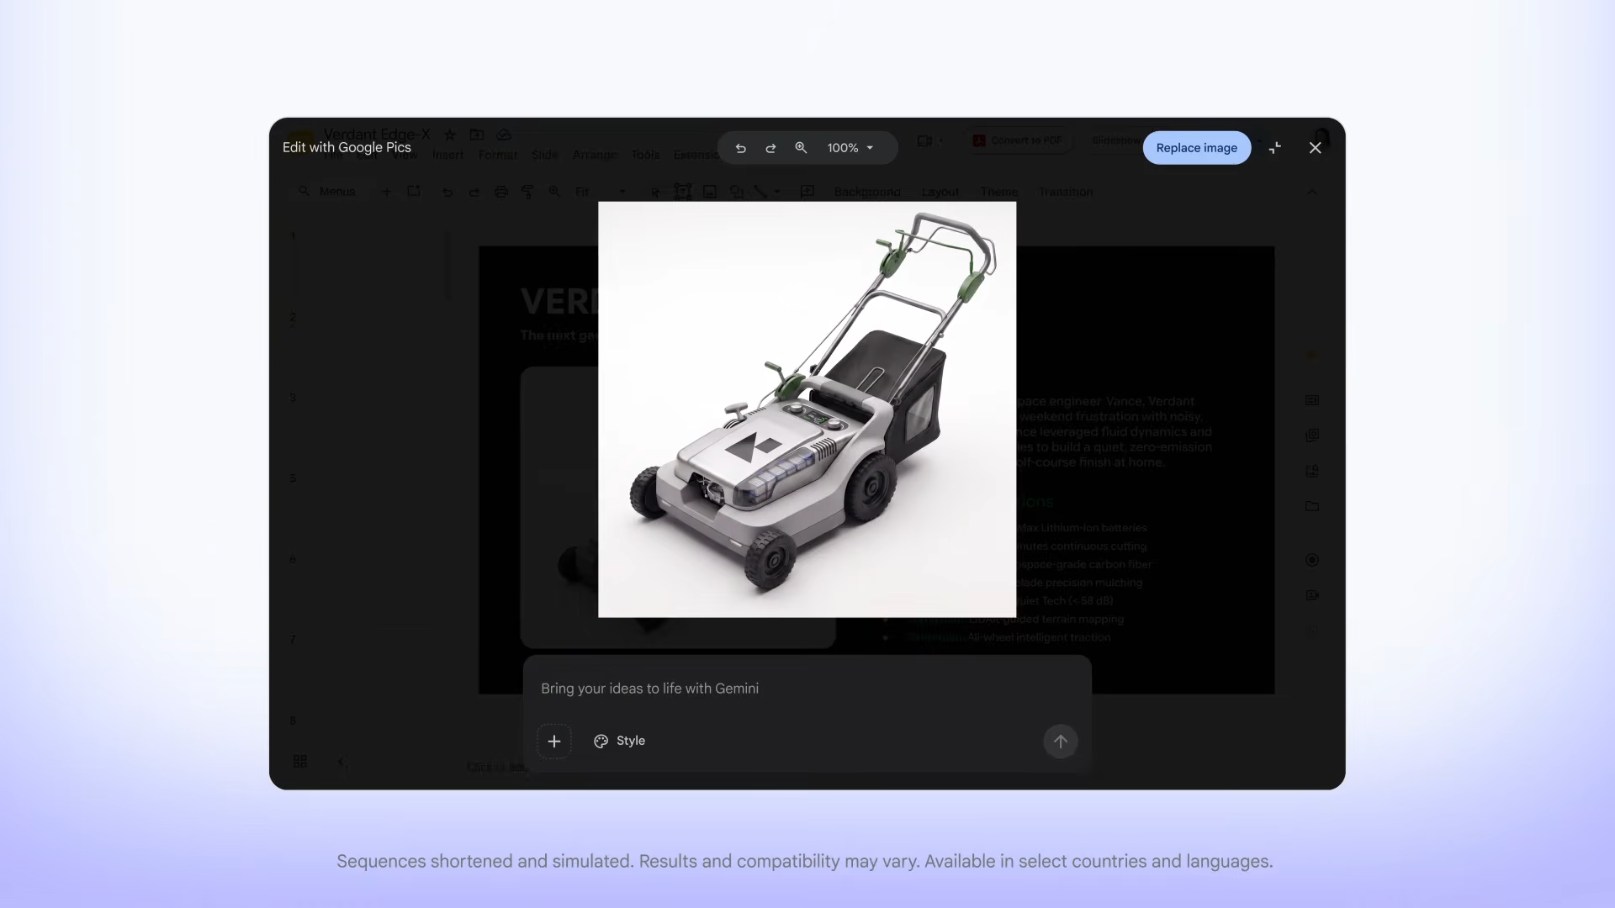Close the Edit with Google Pics dialog
The width and height of the screenshot is (1615, 908).
(x=1315, y=148)
